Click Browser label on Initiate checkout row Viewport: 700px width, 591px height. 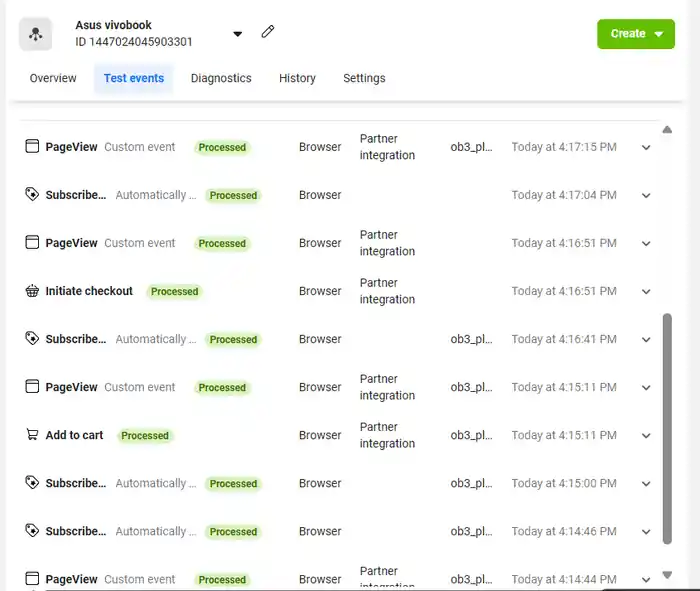320,291
